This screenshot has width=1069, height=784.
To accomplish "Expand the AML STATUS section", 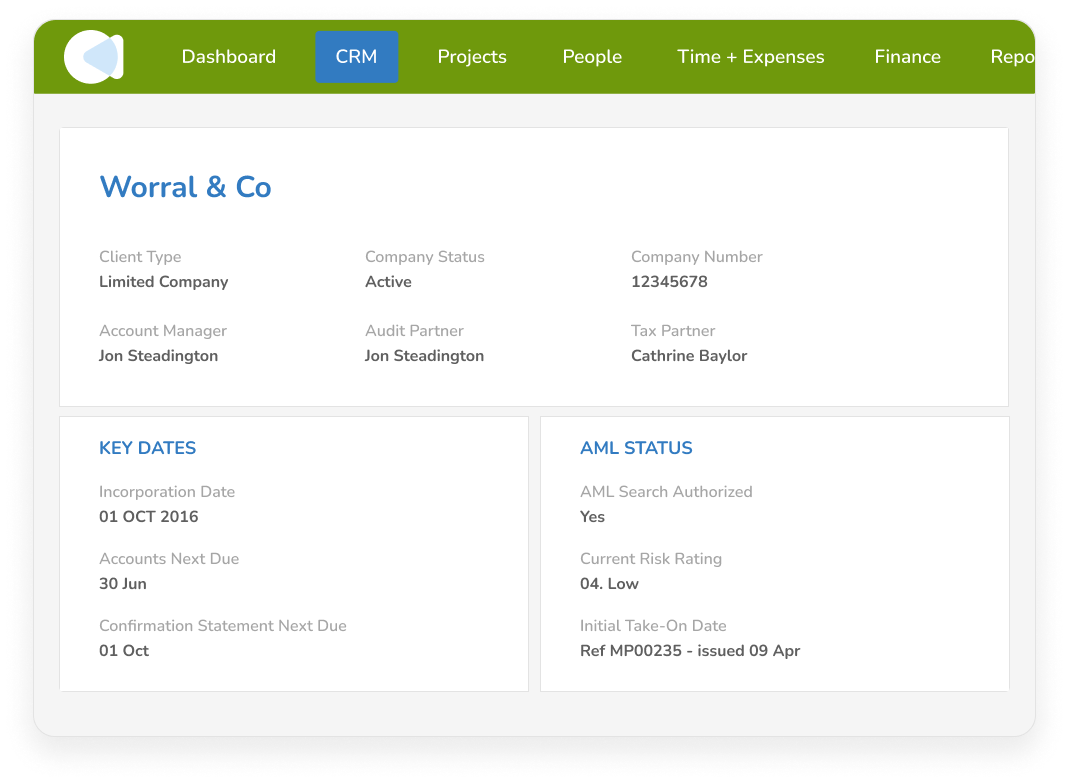I will 636,448.
